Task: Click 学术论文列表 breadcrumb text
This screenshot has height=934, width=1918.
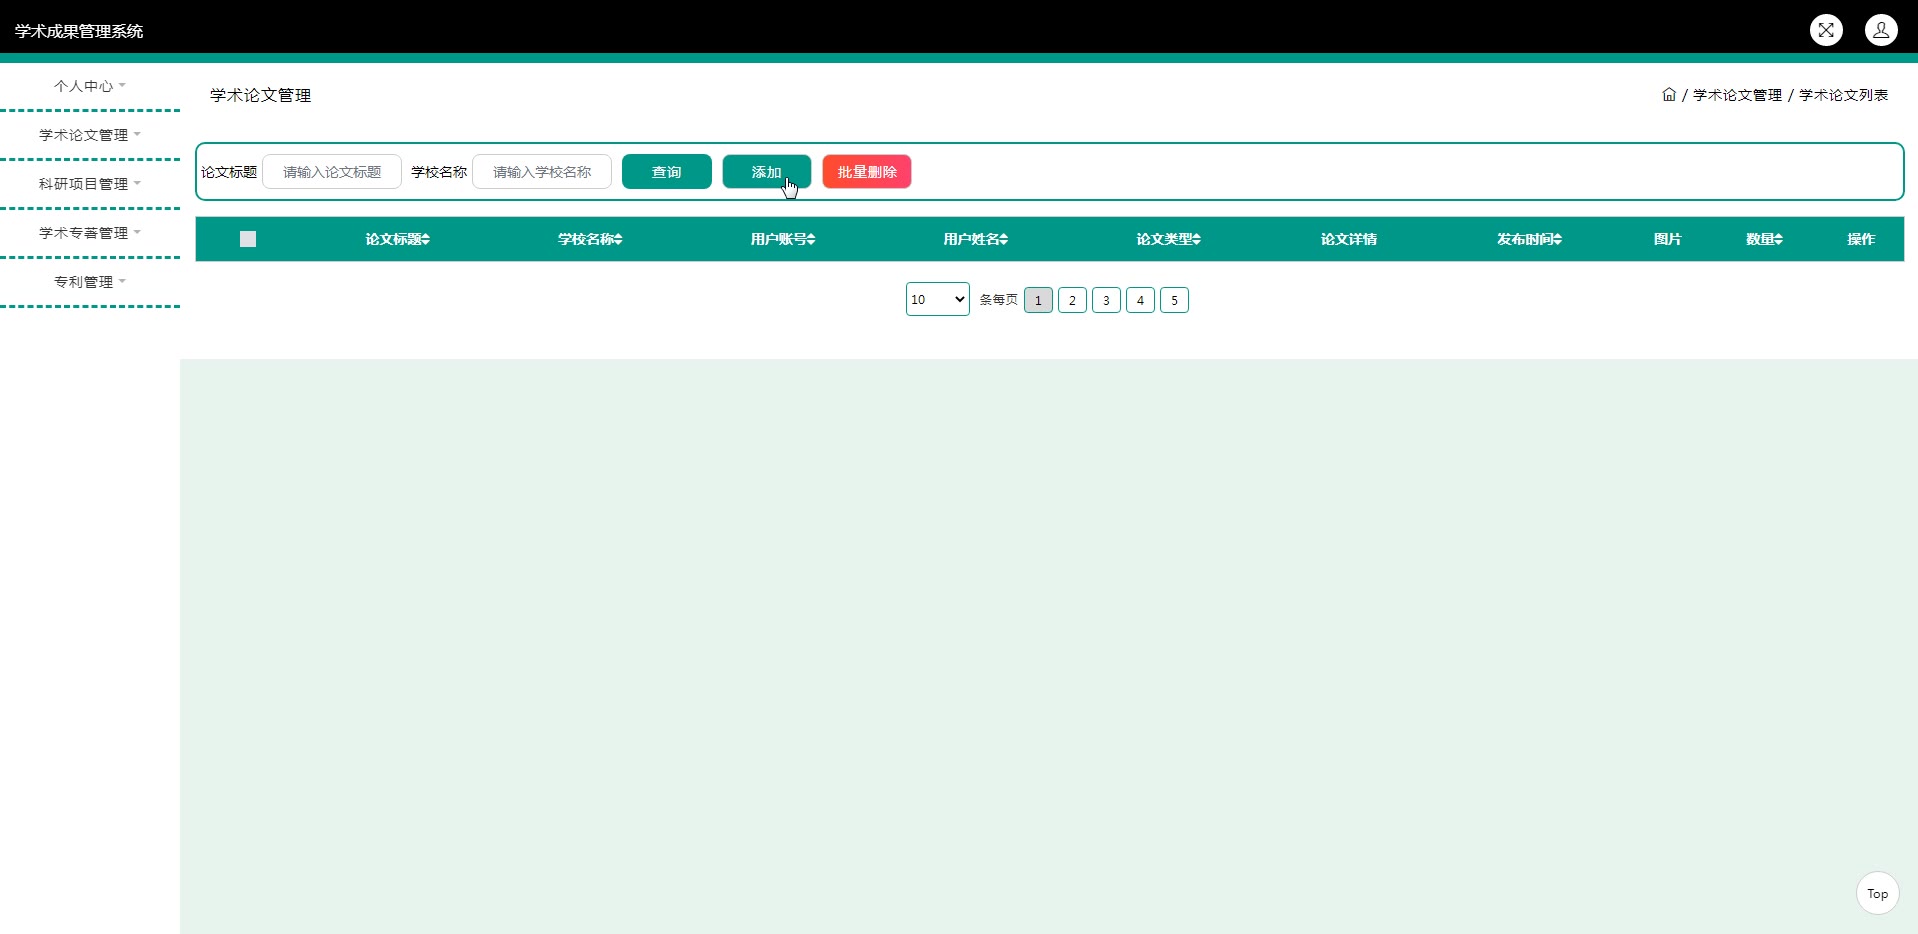Action: pos(1843,95)
